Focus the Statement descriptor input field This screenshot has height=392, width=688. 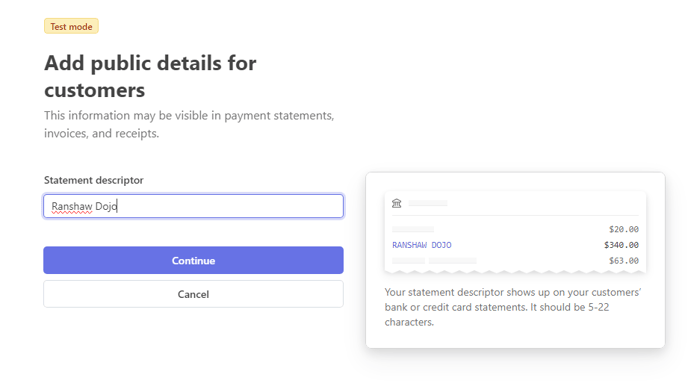click(x=193, y=206)
